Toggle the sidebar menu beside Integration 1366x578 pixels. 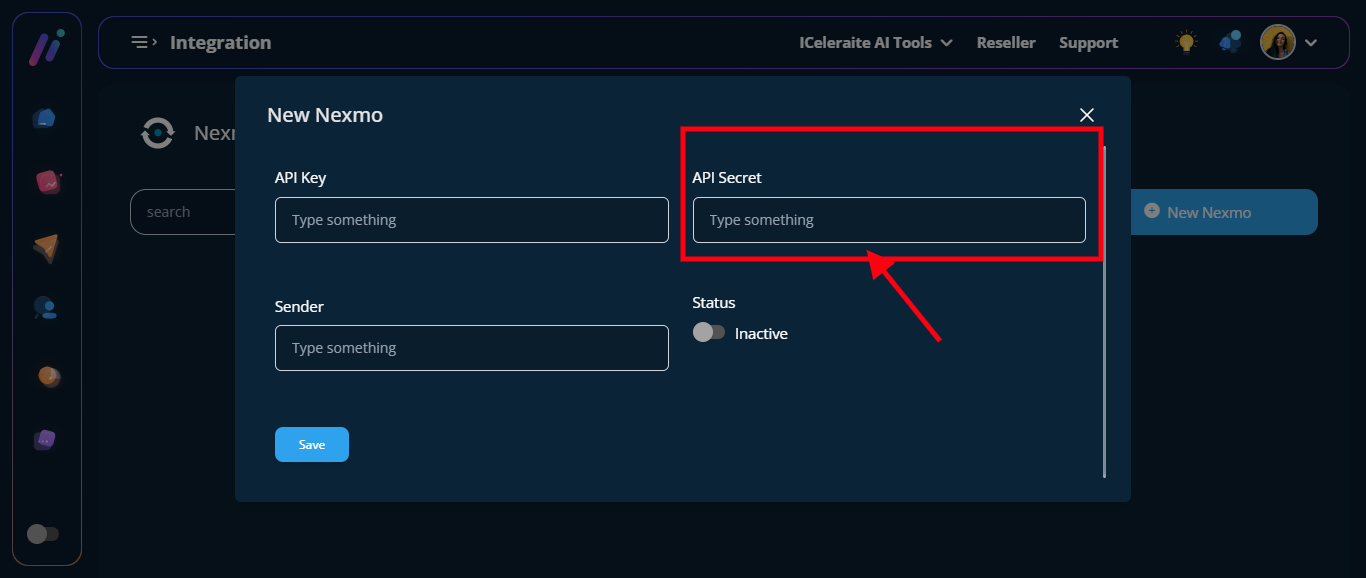(x=144, y=42)
